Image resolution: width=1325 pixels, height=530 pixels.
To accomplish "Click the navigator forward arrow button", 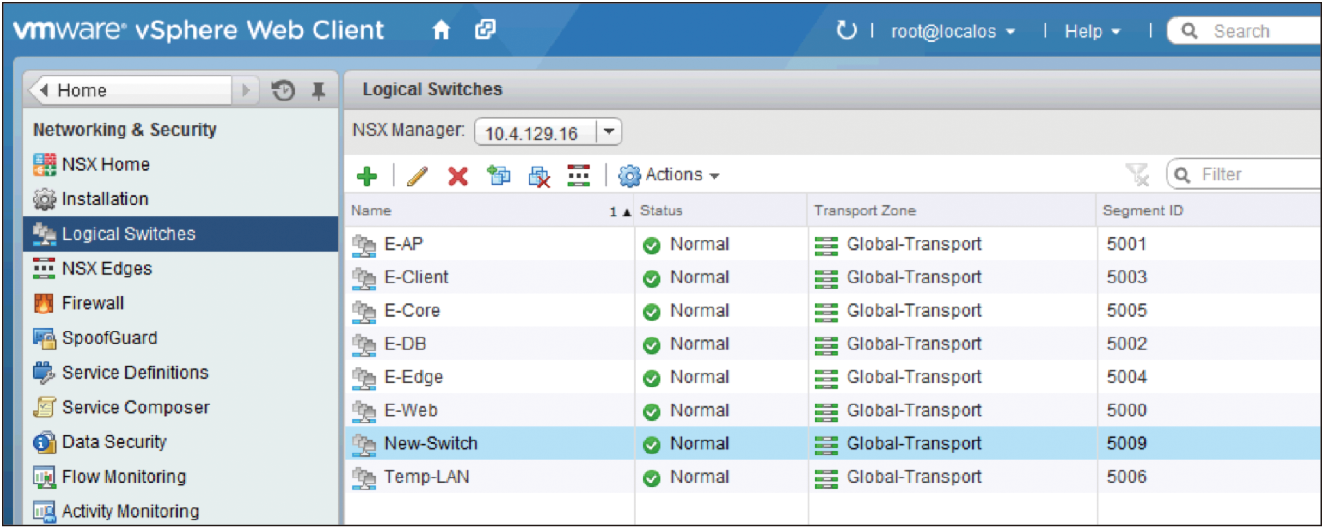I will pos(248,90).
